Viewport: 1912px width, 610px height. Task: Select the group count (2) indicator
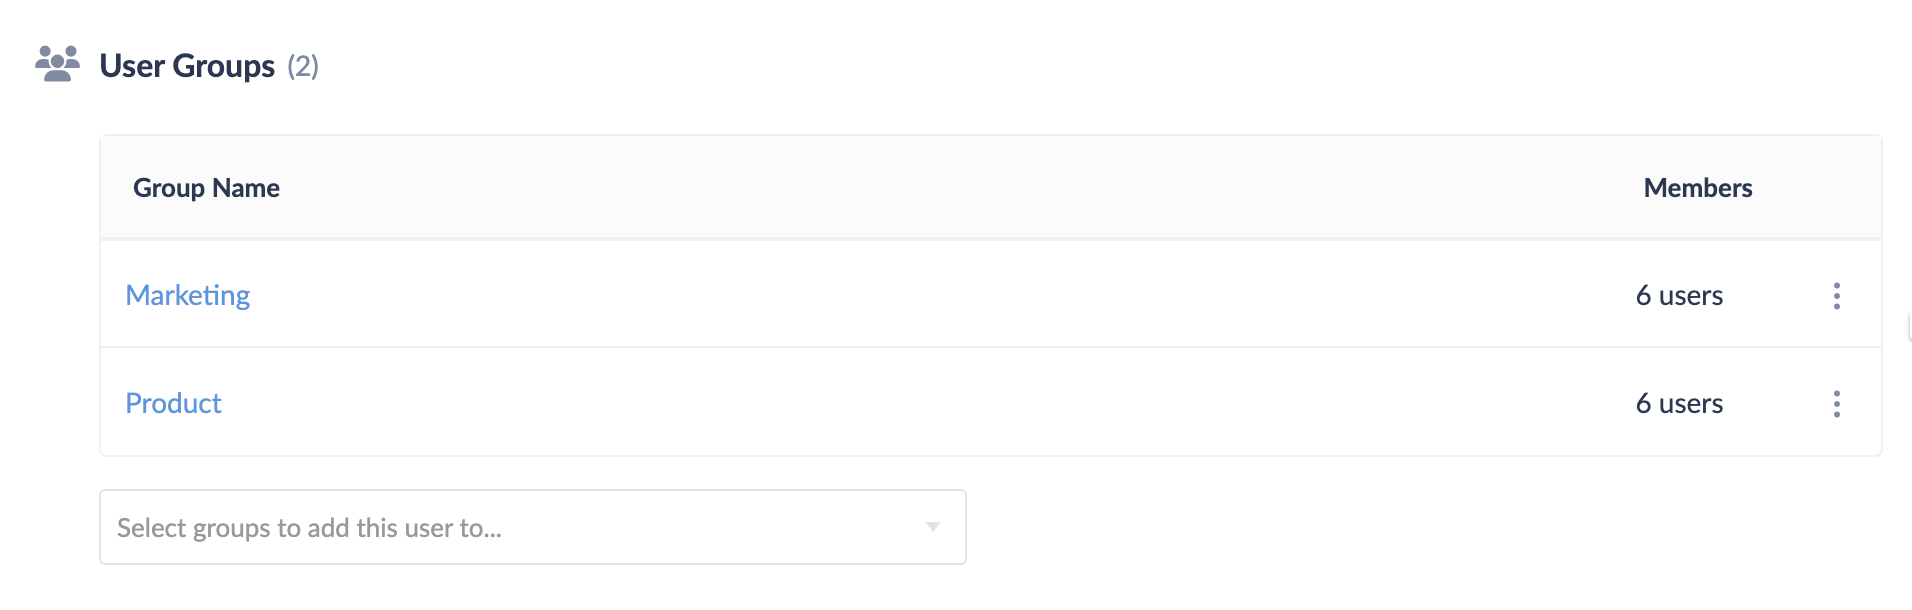click(x=304, y=67)
